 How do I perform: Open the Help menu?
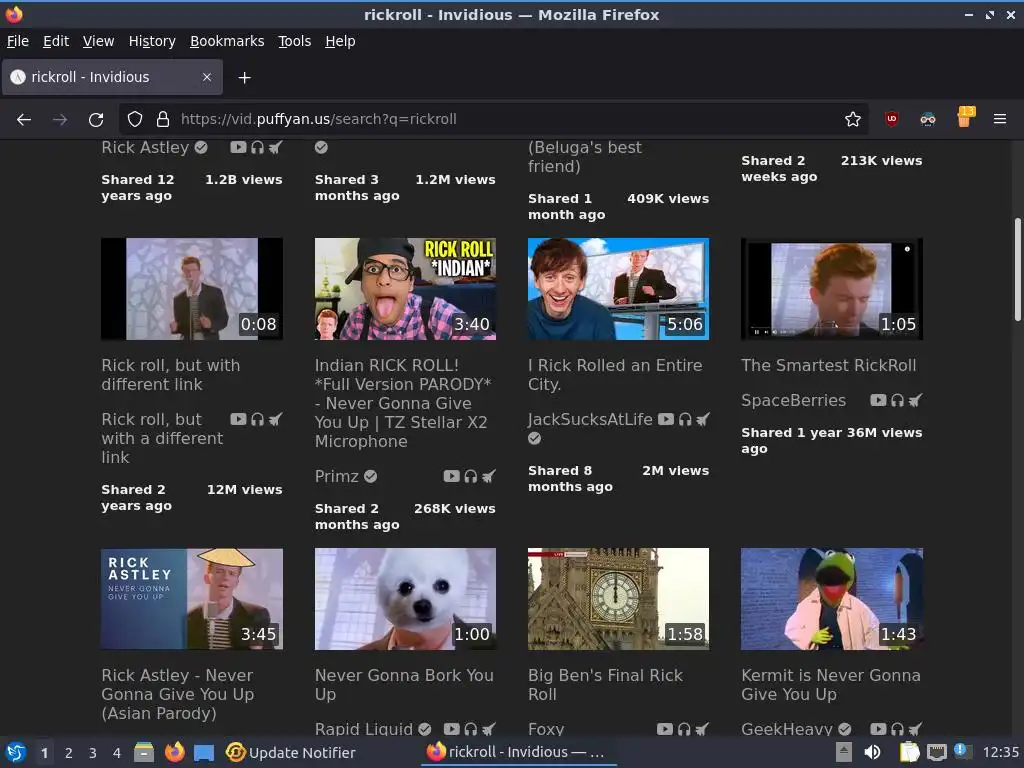[x=340, y=41]
